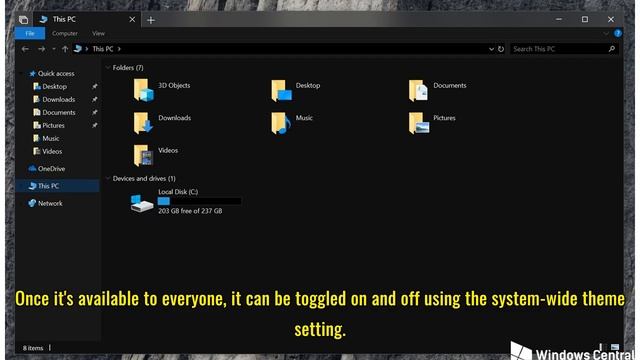Expand the address bar history dropdown
The width and height of the screenshot is (640, 360).
coord(491,49)
